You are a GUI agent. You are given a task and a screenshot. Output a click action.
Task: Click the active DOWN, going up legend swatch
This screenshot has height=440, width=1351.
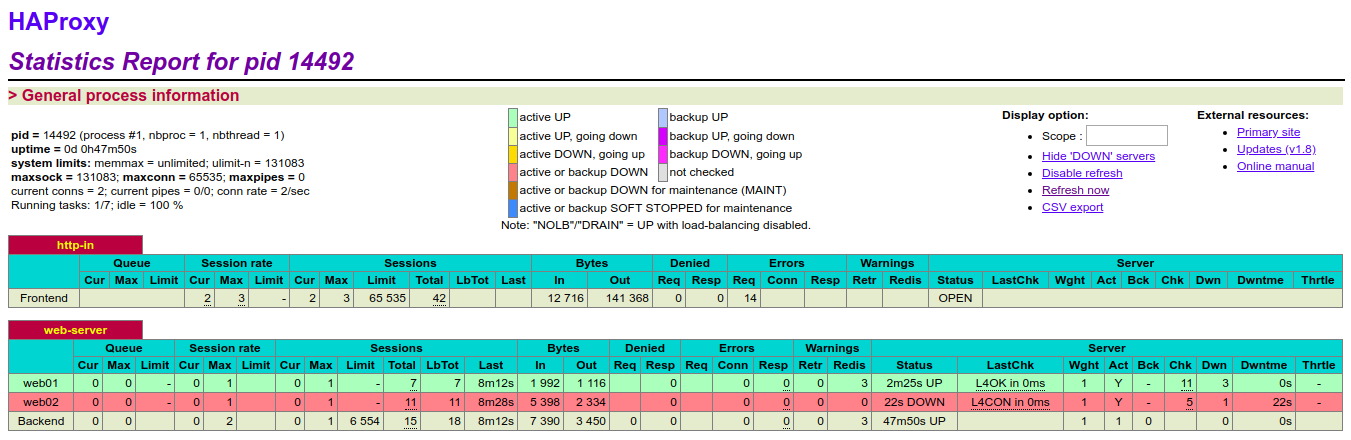513,154
